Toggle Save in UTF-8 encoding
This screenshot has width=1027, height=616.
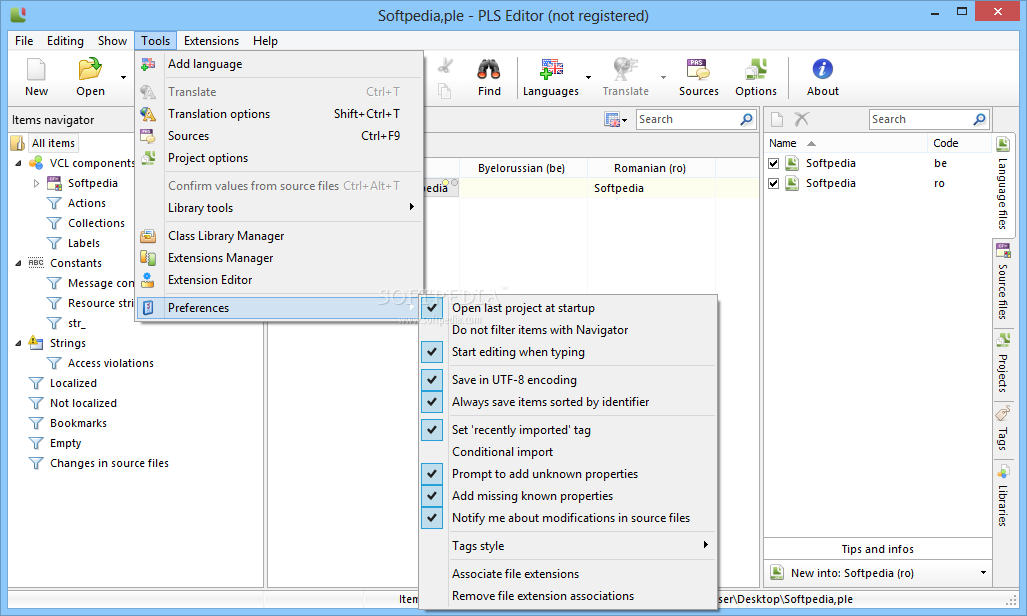tap(568, 380)
